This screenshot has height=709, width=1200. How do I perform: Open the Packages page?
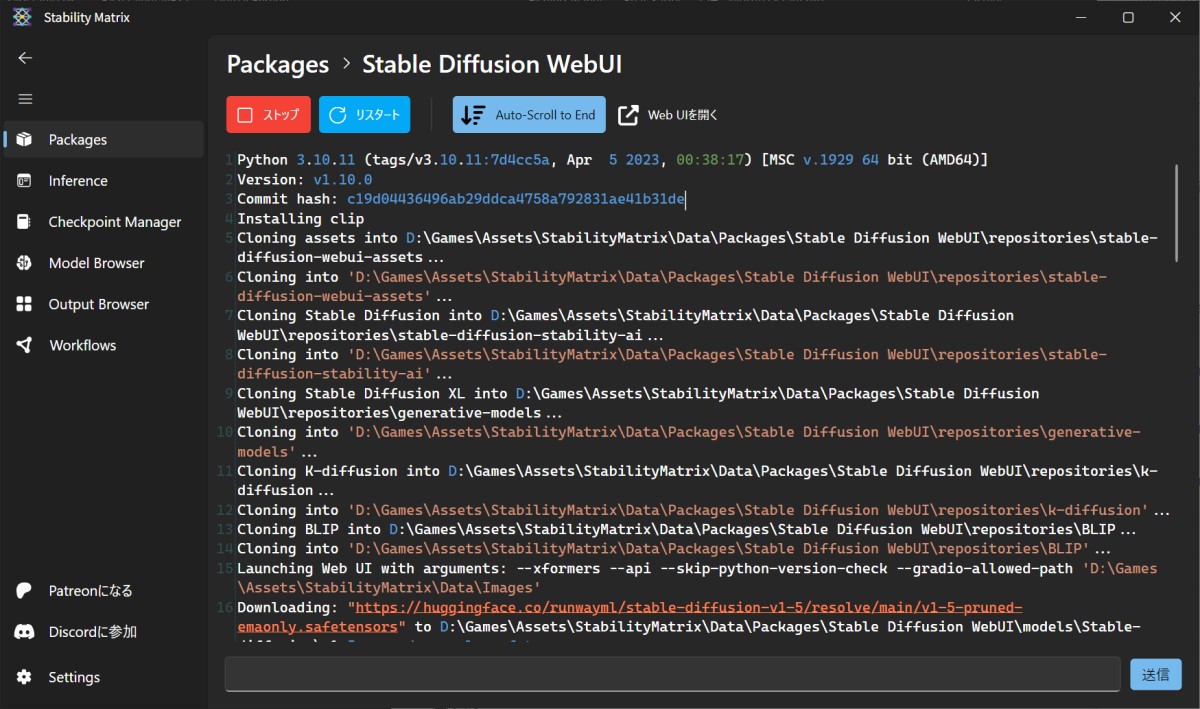pyautogui.click(x=104, y=140)
